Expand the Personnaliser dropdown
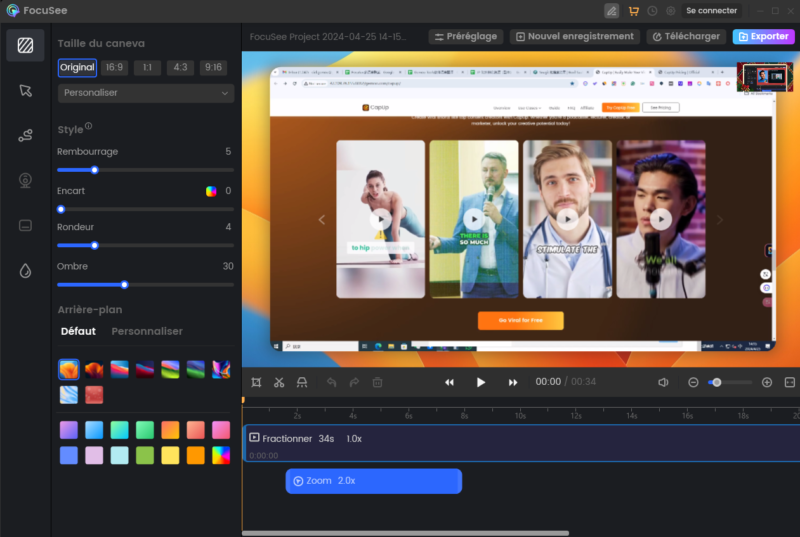Screen dimensions: 800x537 point(146,93)
